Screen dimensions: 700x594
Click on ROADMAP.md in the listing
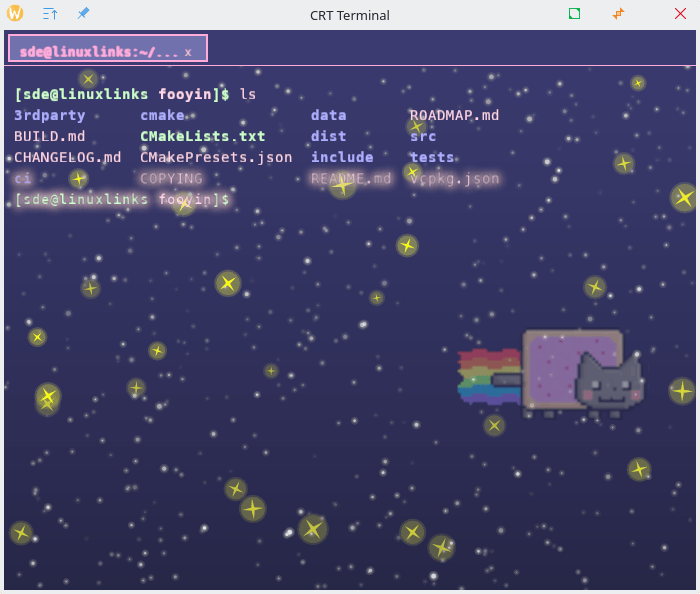pyautogui.click(x=454, y=115)
